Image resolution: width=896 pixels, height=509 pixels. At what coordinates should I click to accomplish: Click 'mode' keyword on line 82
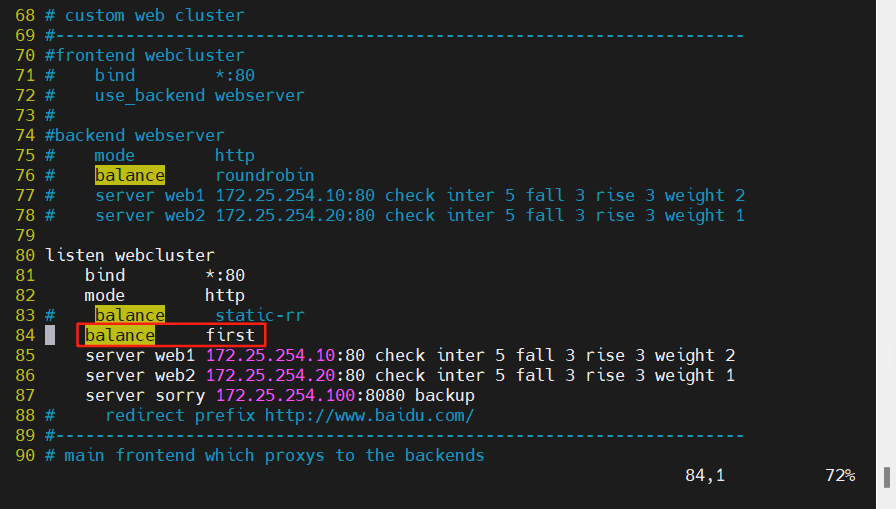(105, 295)
